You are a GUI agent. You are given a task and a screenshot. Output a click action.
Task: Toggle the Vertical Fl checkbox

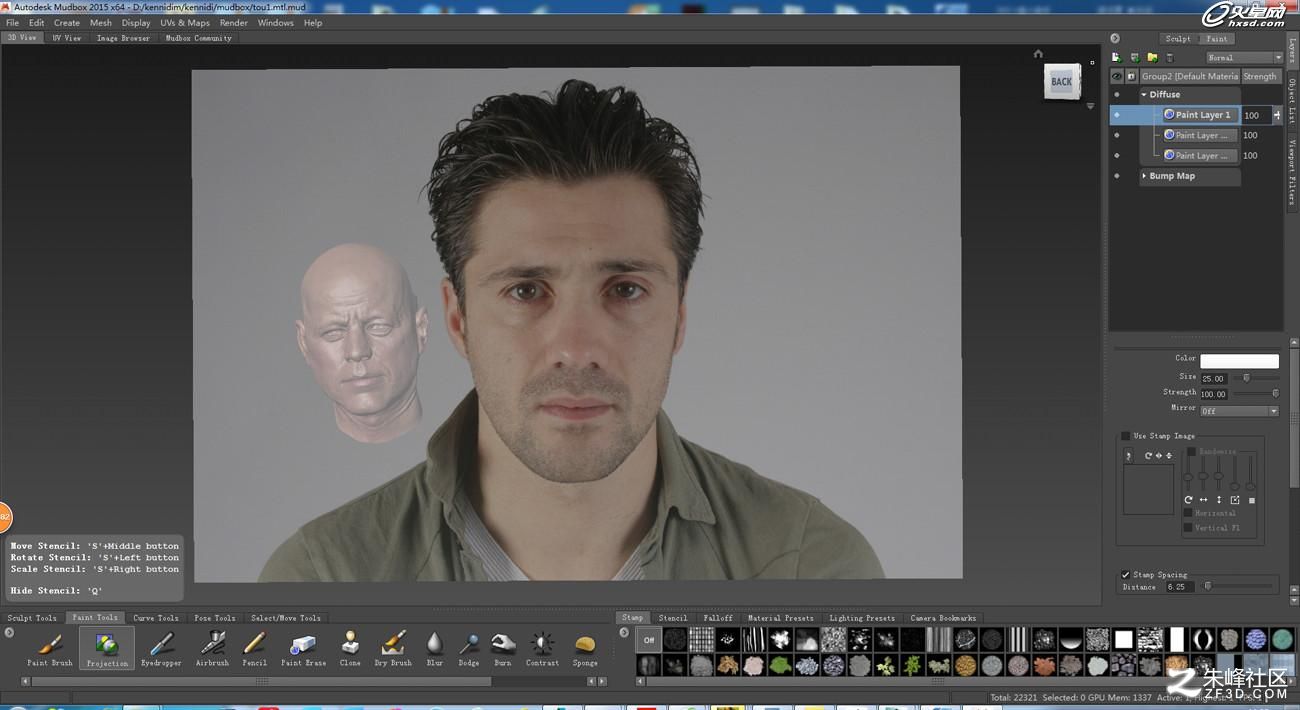(x=1188, y=528)
